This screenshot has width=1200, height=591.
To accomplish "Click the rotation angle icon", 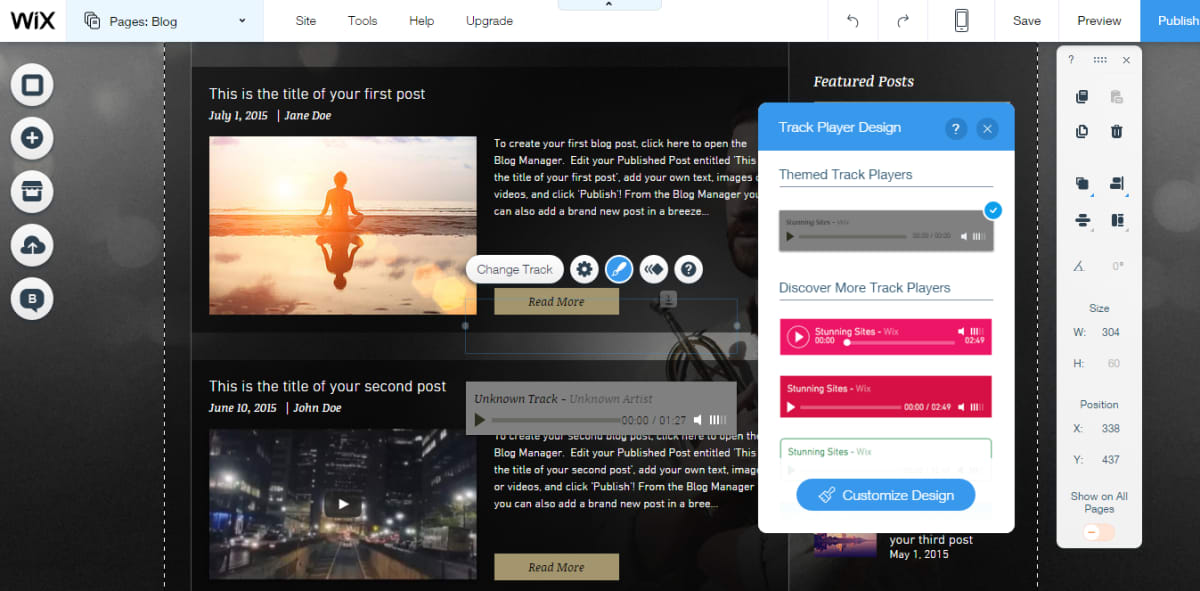I will coord(1079,266).
